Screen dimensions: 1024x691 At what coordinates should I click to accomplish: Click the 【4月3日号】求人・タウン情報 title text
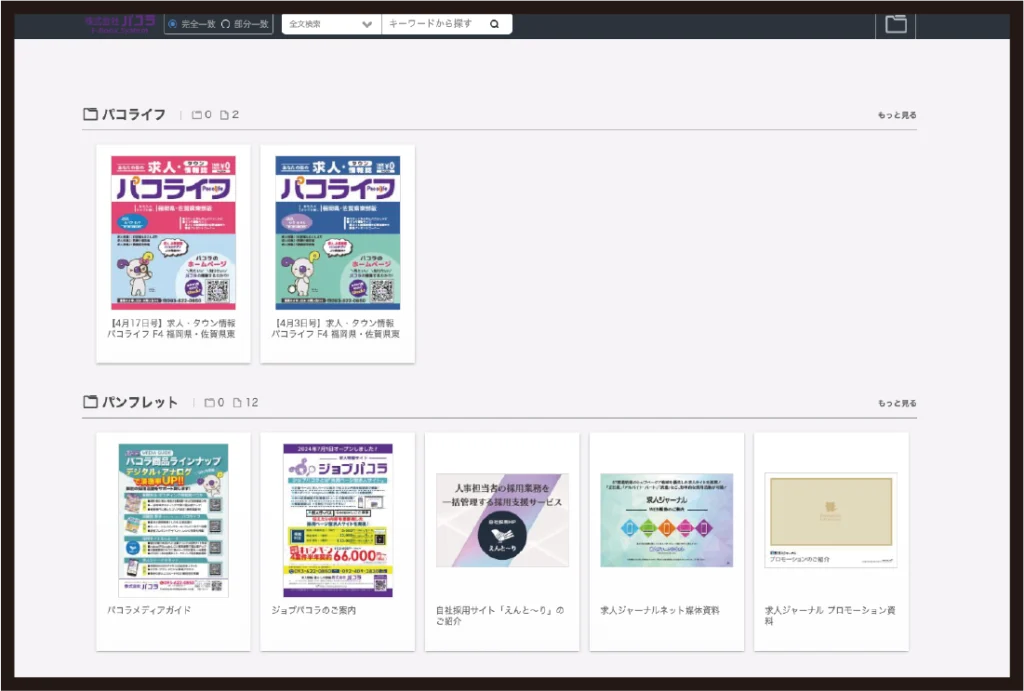coord(336,329)
